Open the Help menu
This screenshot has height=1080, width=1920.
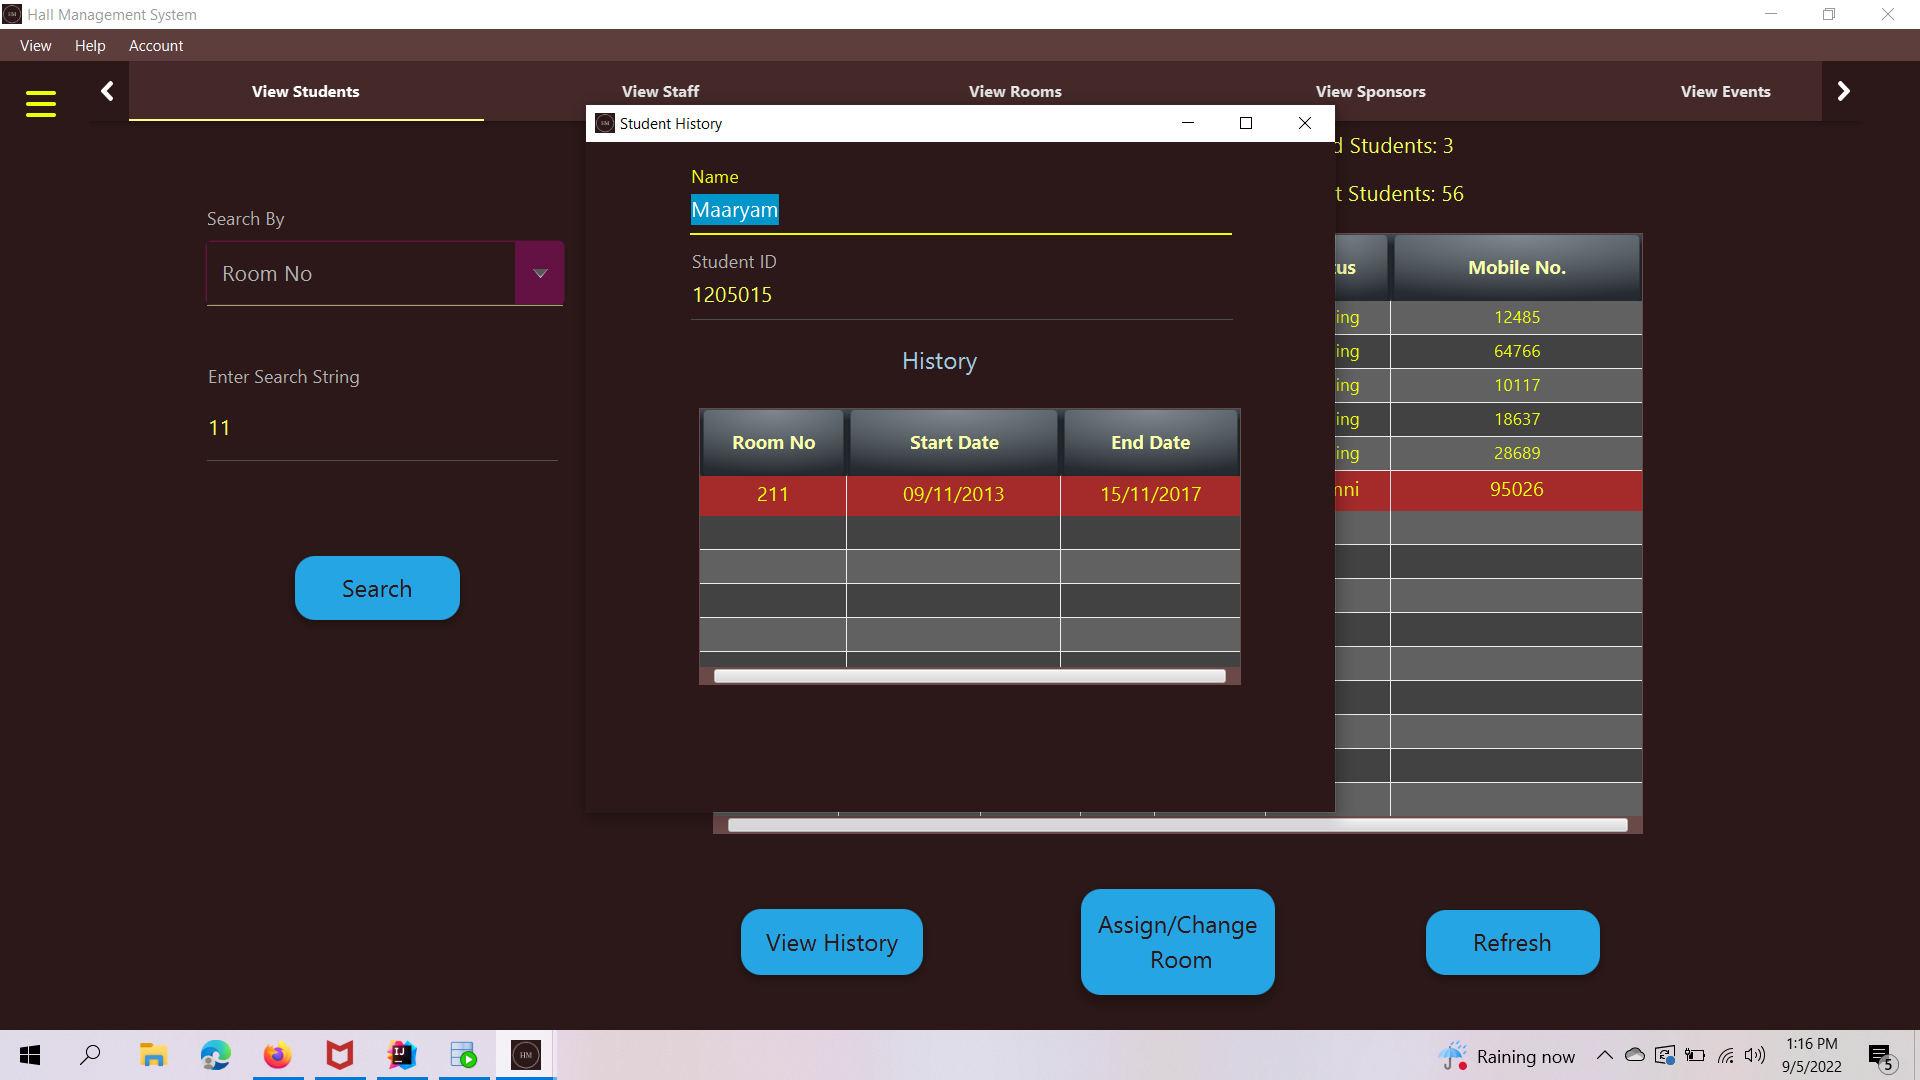point(90,46)
